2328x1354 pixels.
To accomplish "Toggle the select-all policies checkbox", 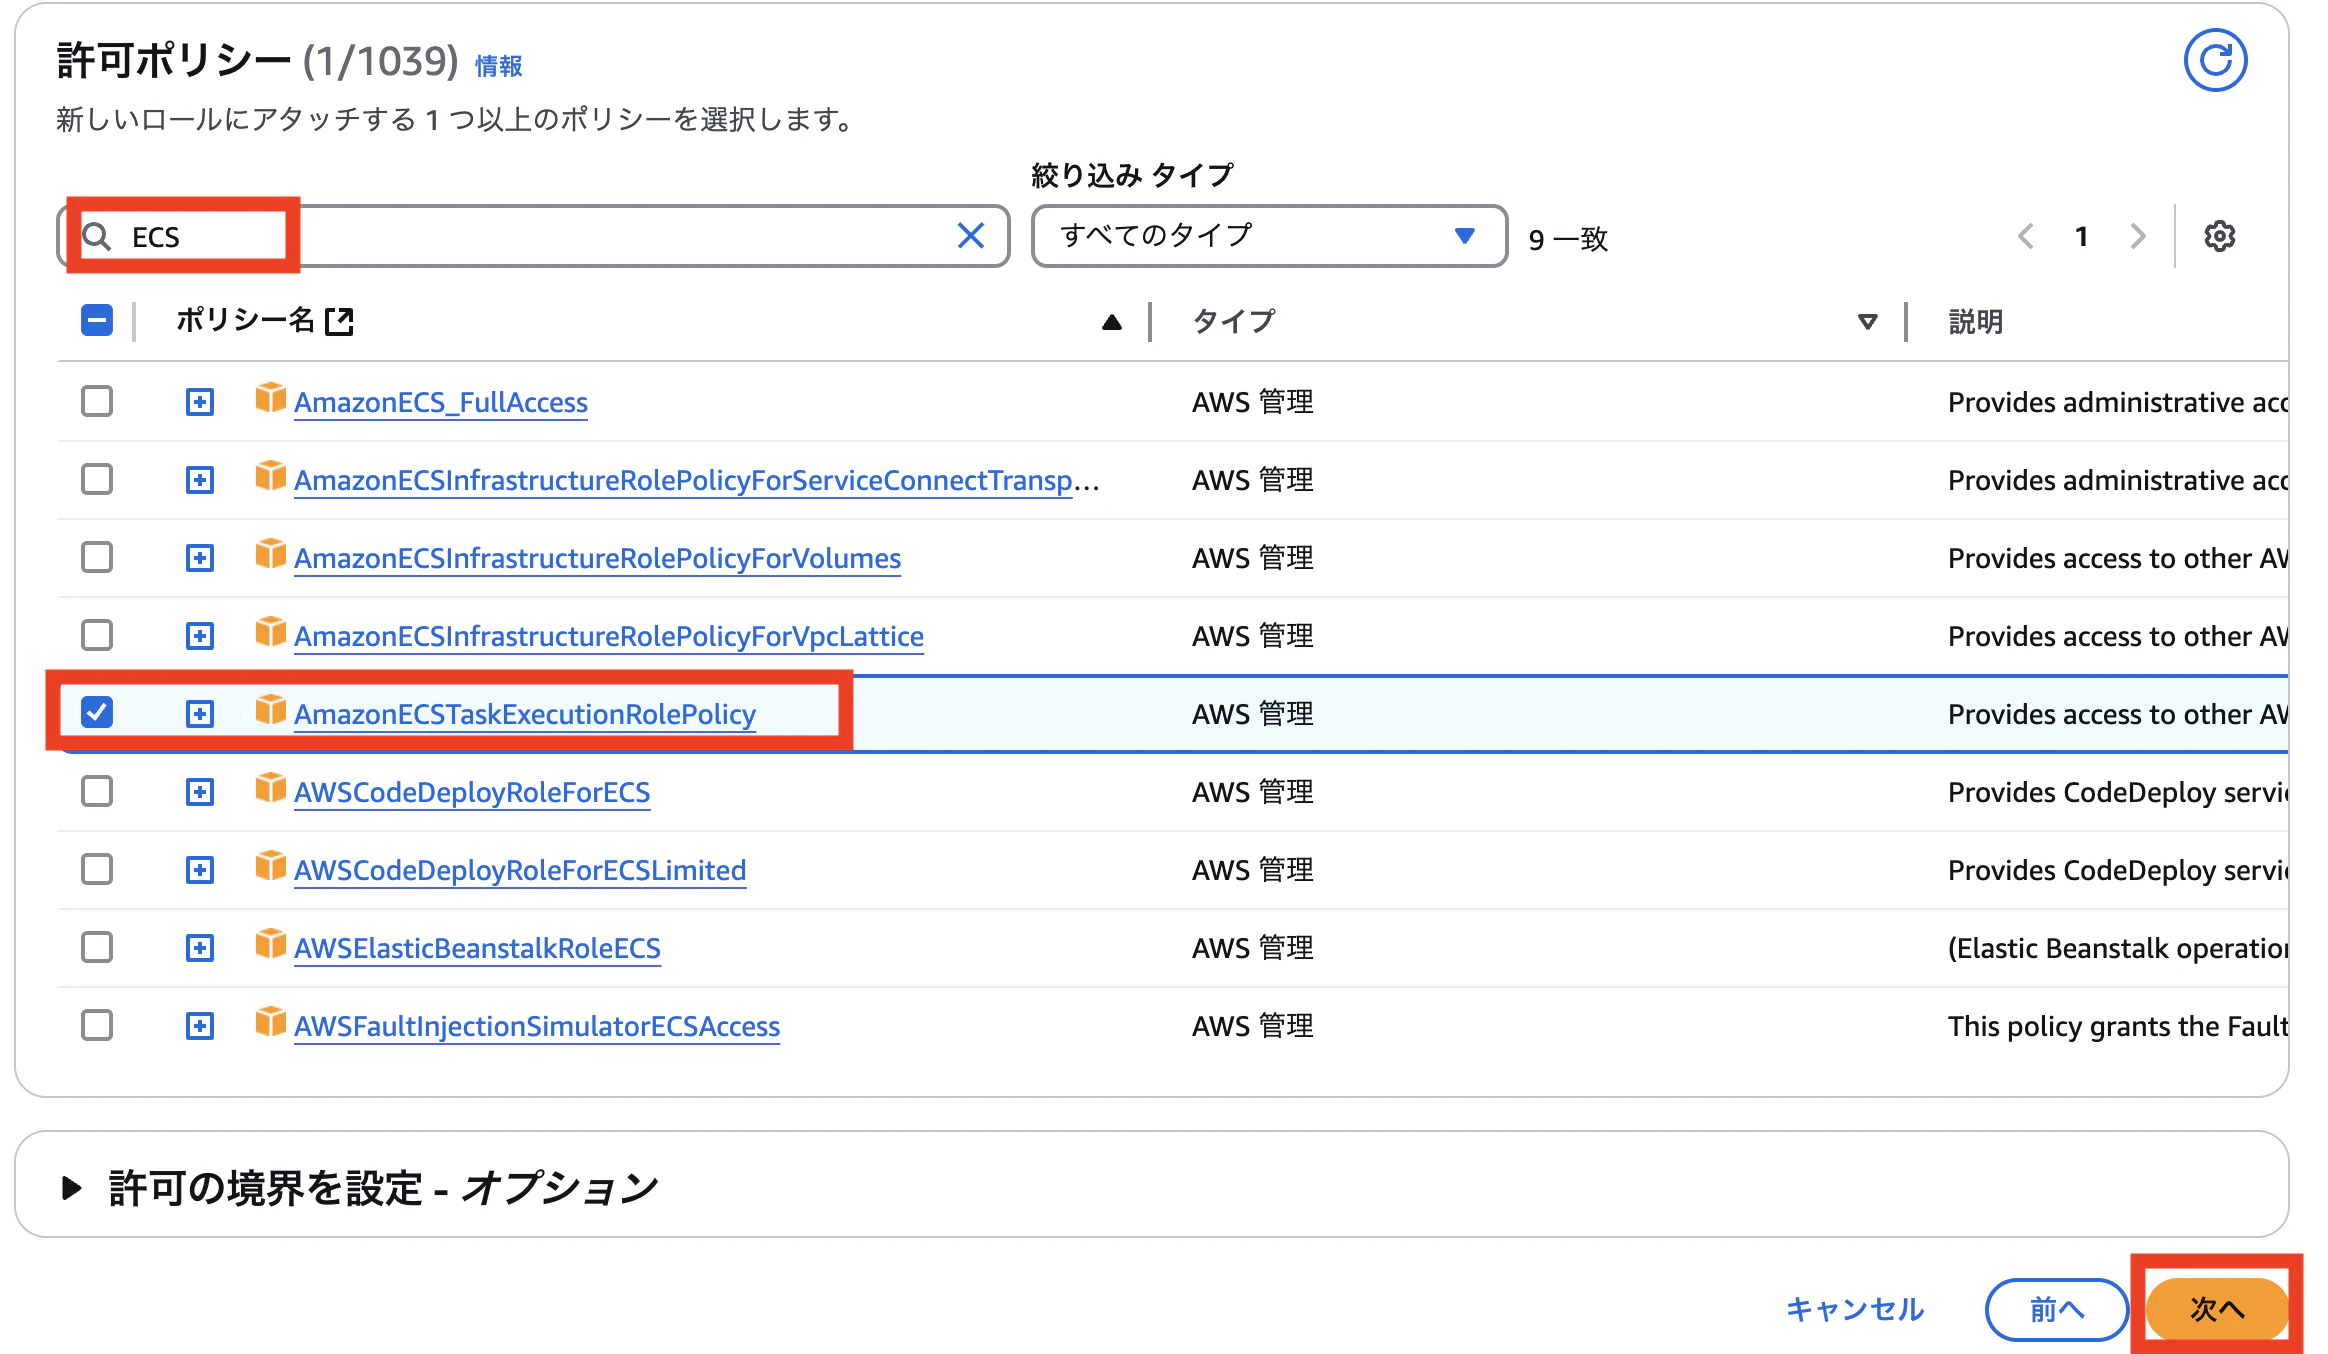I will [97, 321].
